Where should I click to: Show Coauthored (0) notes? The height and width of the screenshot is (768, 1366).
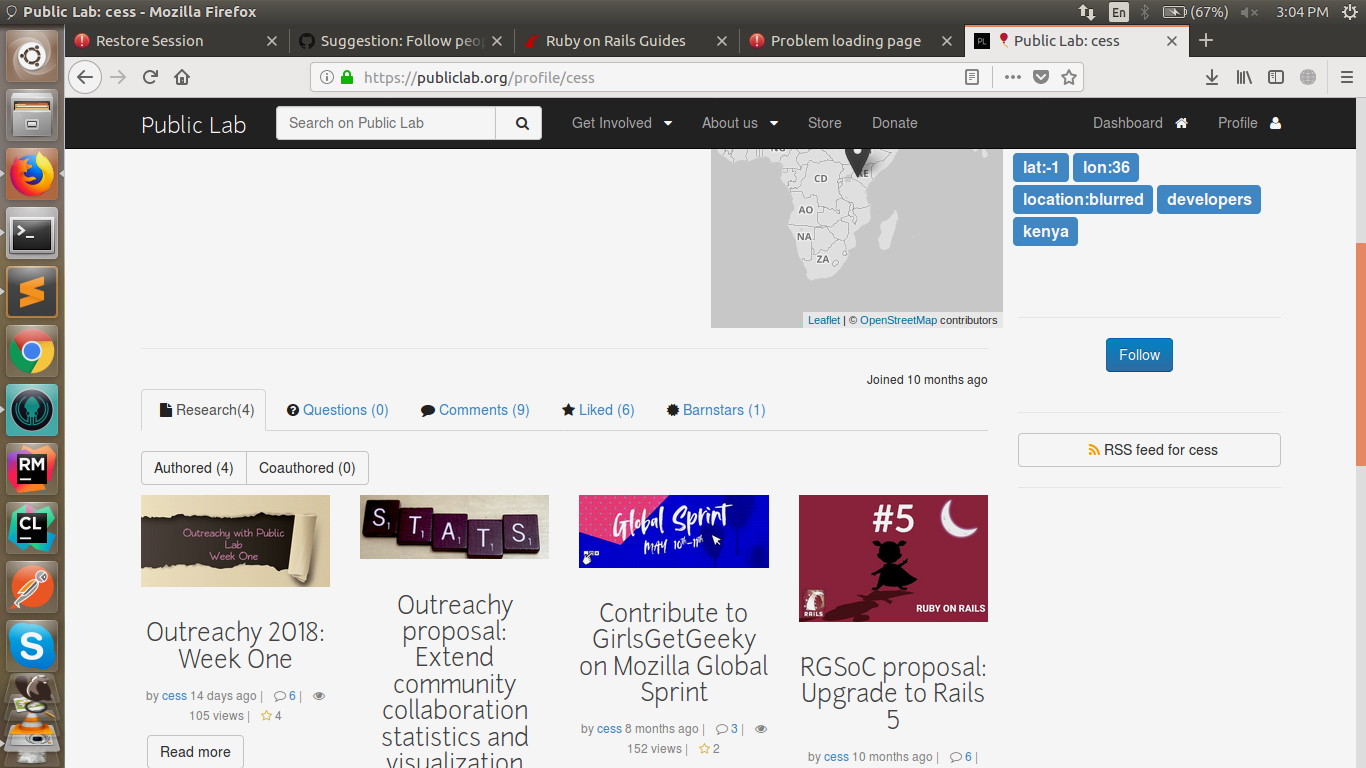[307, 468]
